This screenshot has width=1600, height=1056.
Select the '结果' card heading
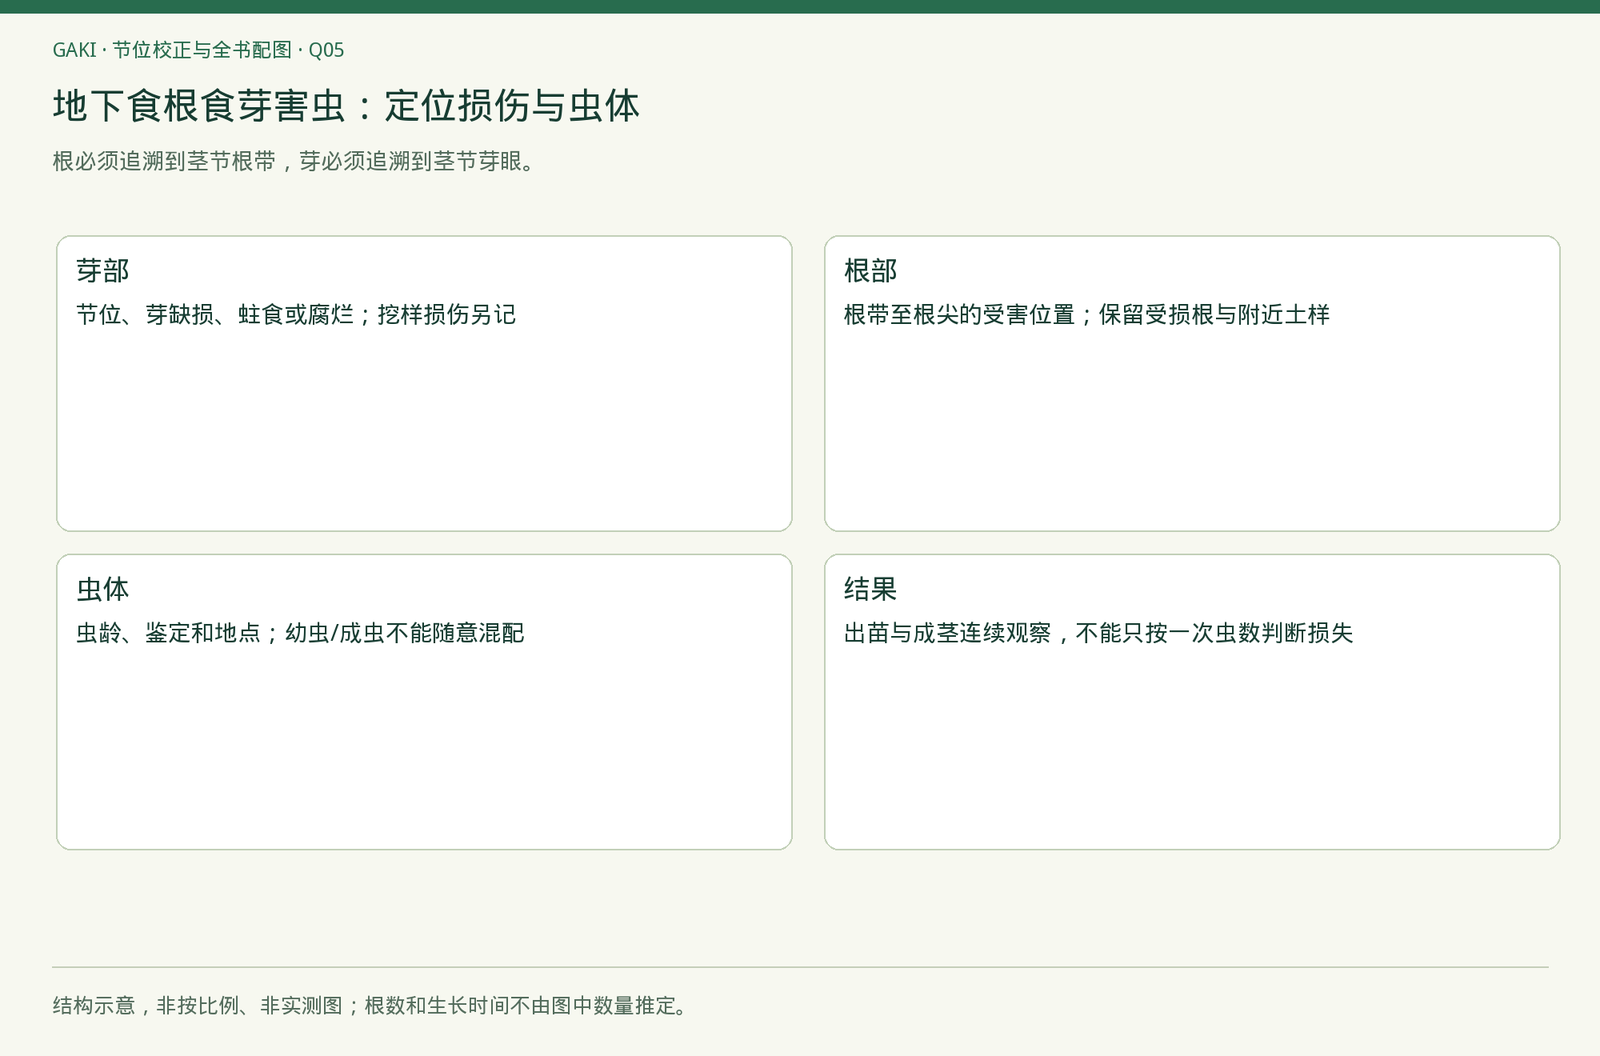[x=871, y=589]
